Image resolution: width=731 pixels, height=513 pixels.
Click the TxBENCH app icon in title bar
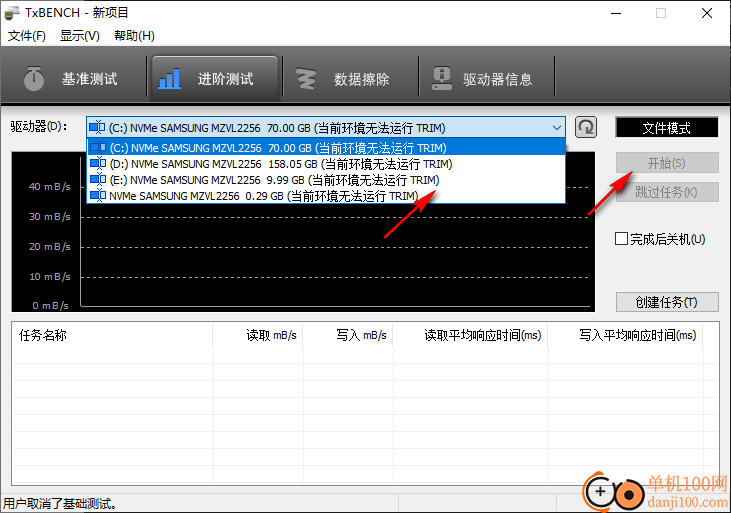pos(12,13)
